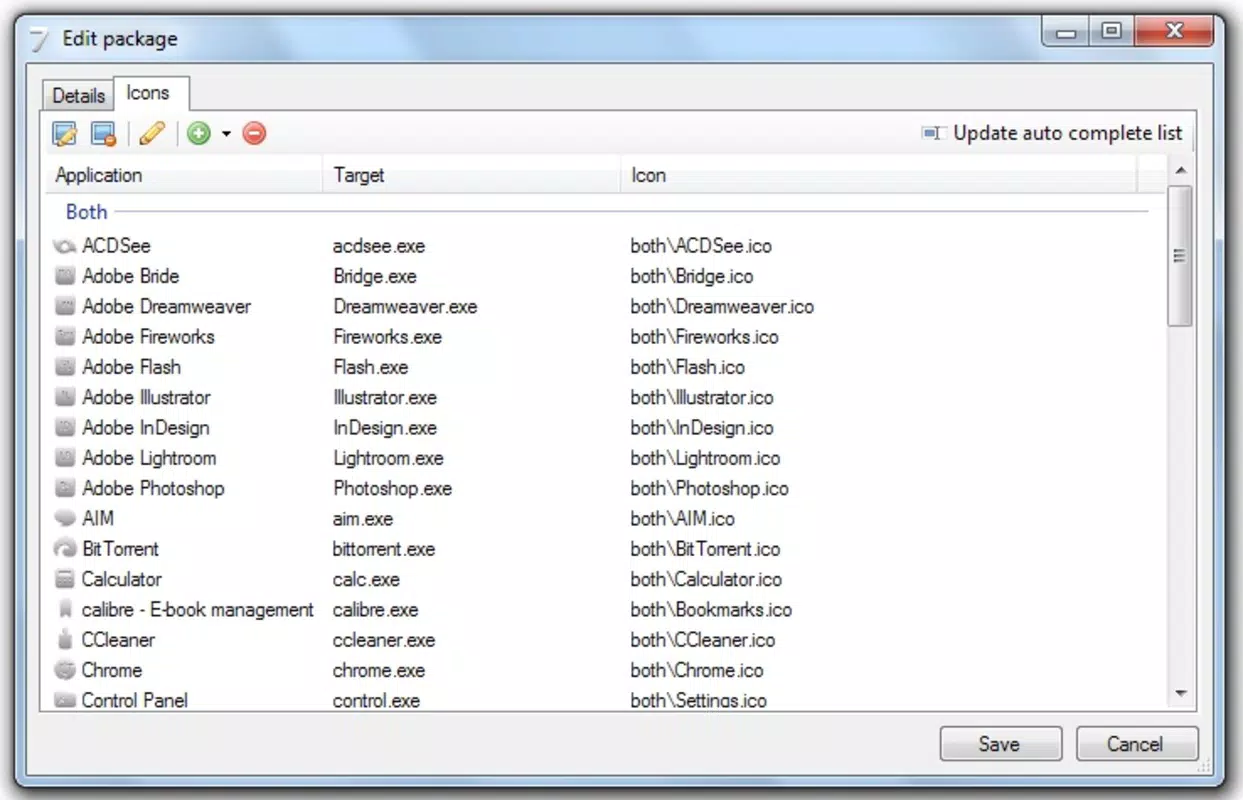Open the dropdown arrow beside add icon
1243x800 pixels.
pyautogui.click(x=226, y=134)
